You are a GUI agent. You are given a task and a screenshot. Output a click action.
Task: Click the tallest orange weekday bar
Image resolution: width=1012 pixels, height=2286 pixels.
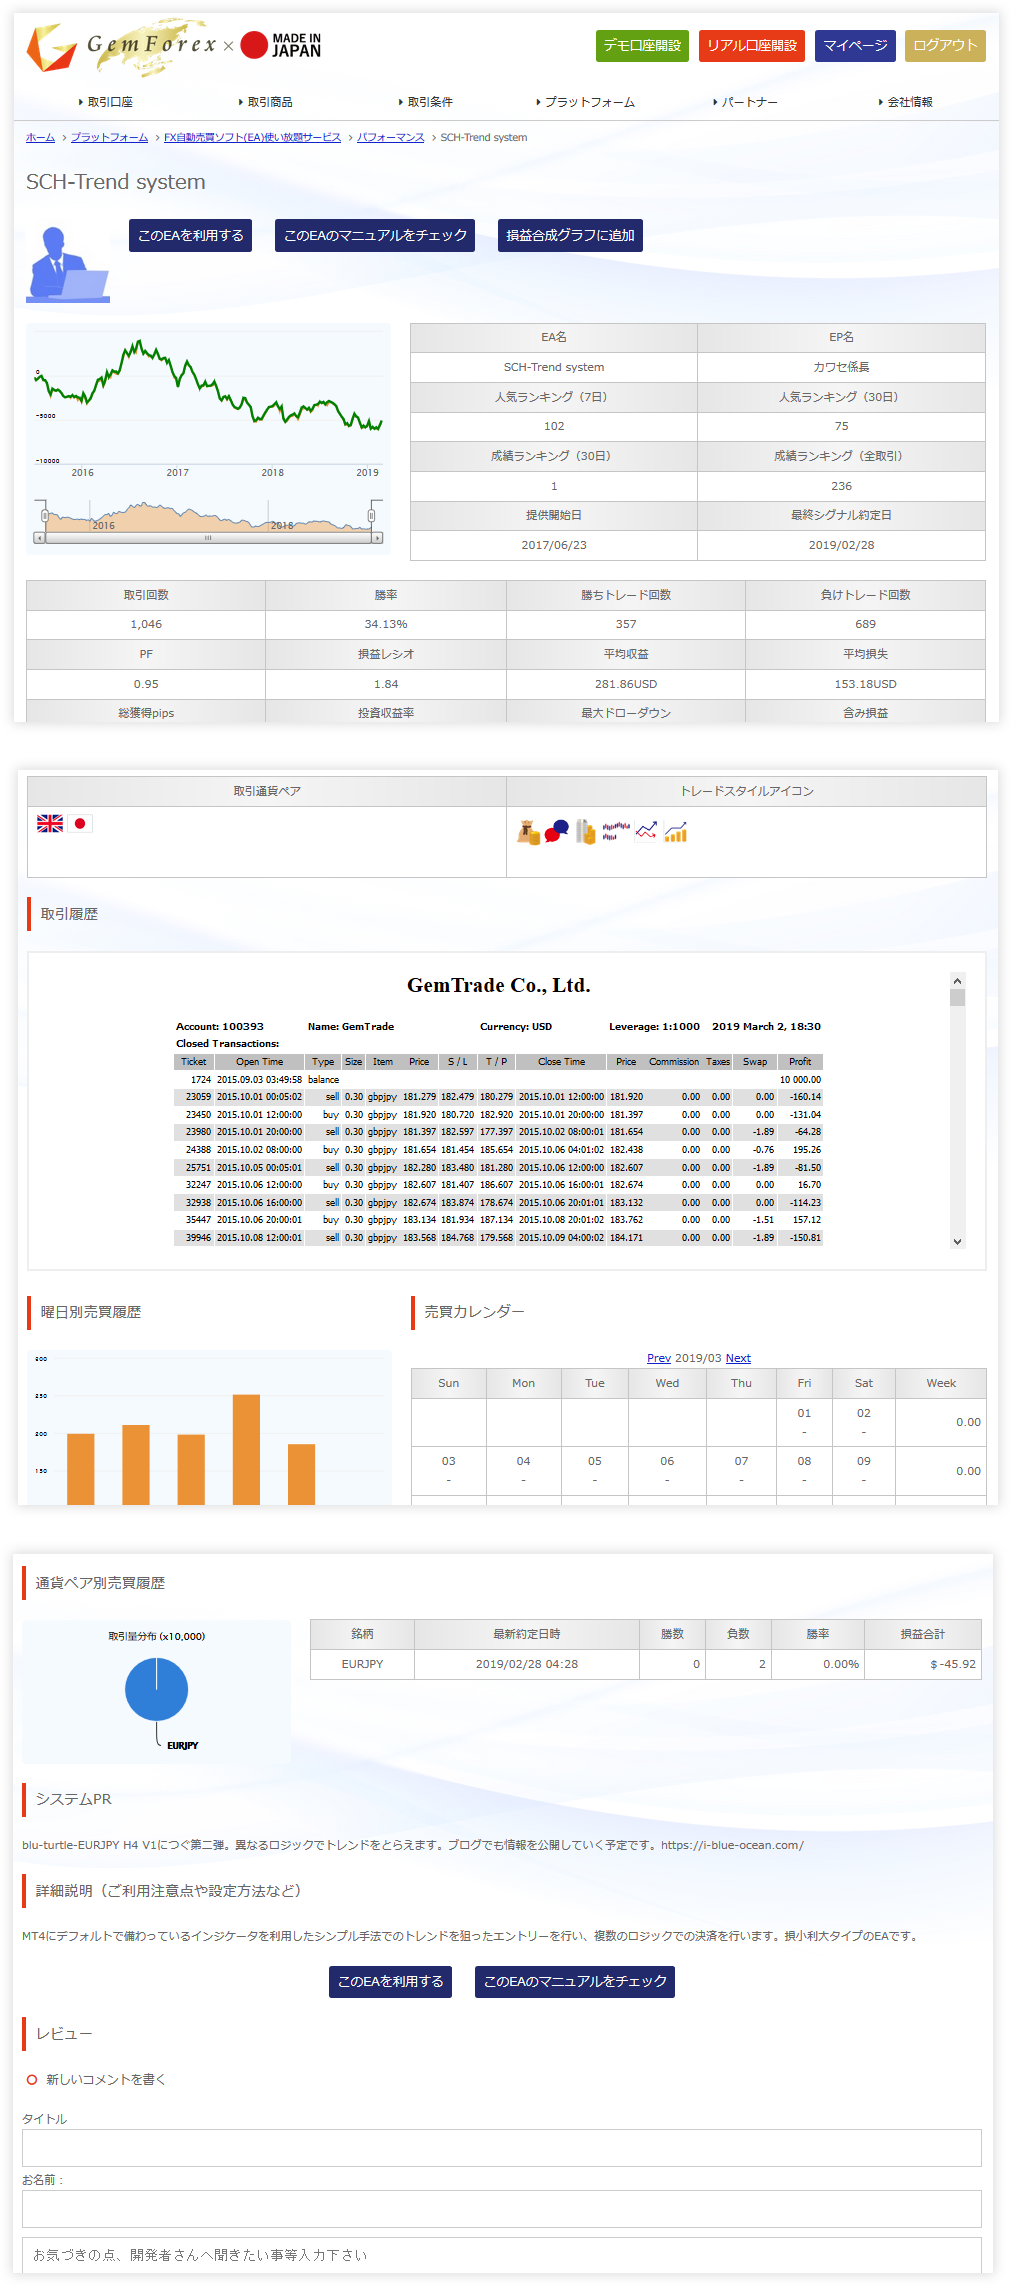(x=246, y=1449)
